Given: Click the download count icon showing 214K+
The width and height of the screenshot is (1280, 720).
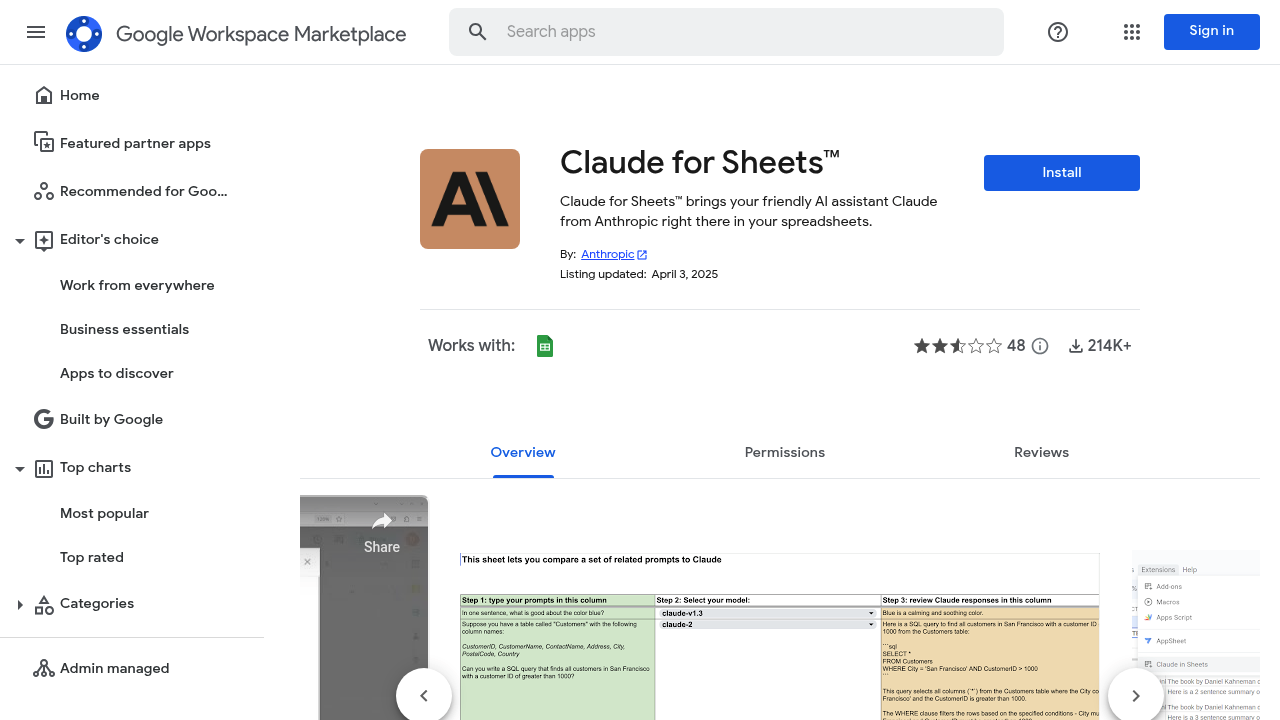Looking at the screenshot, I should [1075, 345].
